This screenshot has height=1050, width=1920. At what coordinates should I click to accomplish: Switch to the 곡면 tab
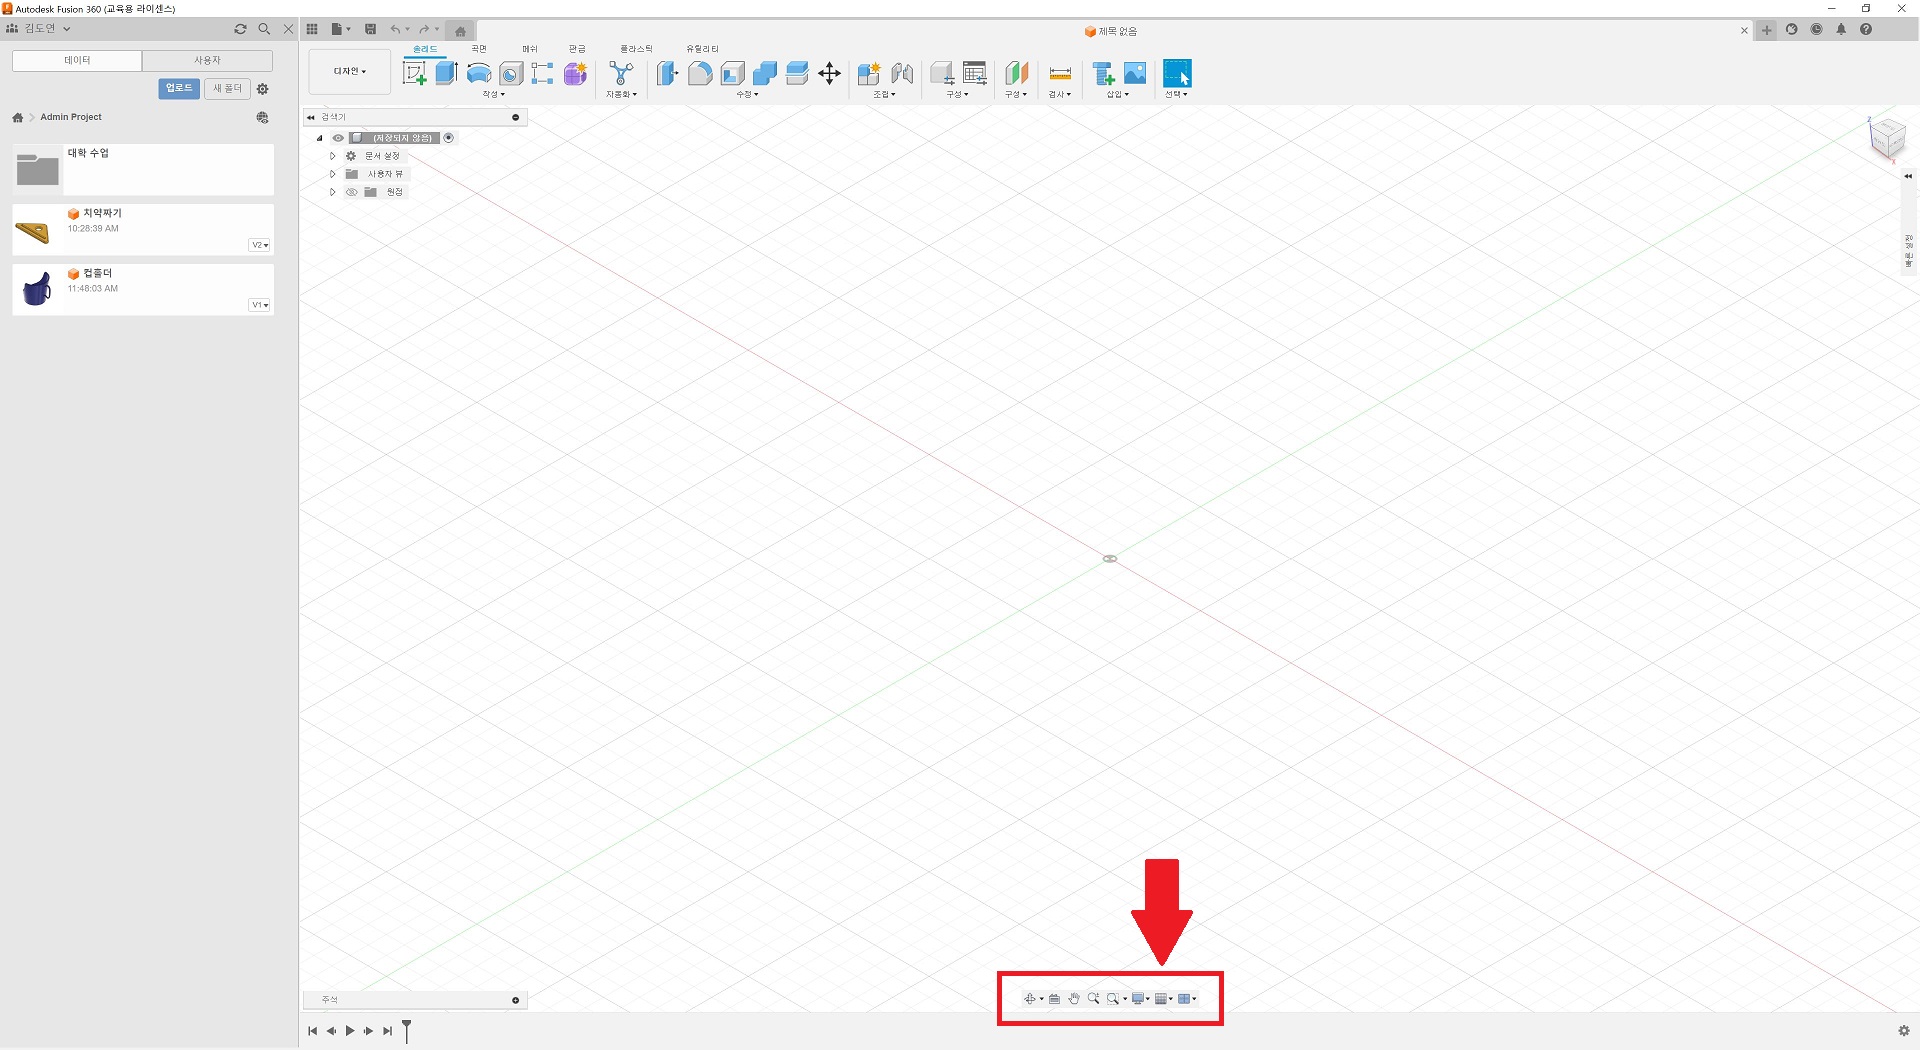click(479, 49)
